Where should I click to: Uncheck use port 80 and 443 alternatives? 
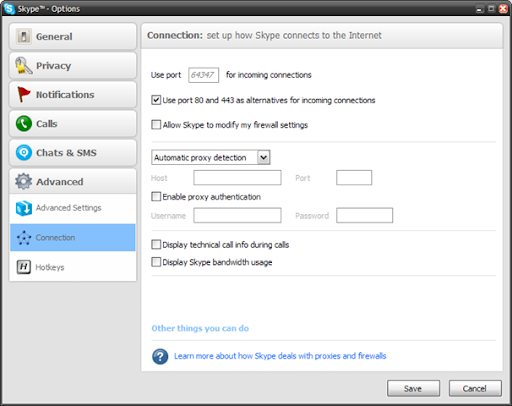(156, 100)
